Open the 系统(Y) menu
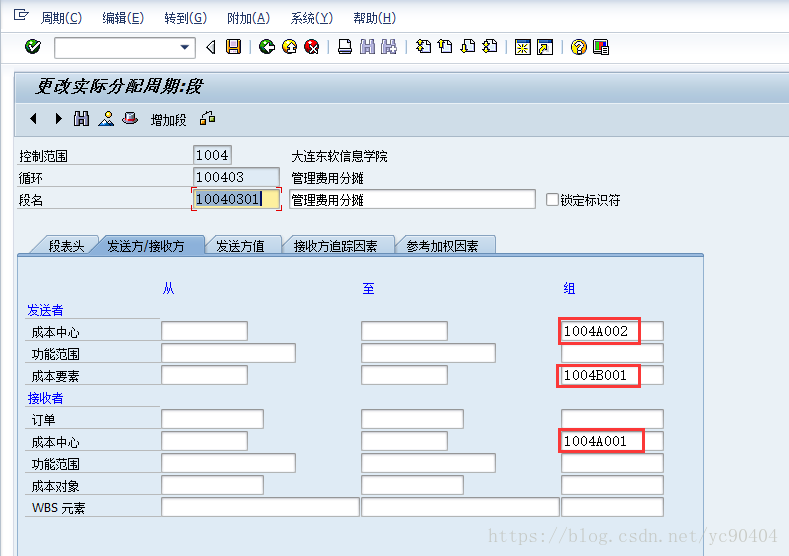This screenshot has width=789, height=556. coord(312,18)
